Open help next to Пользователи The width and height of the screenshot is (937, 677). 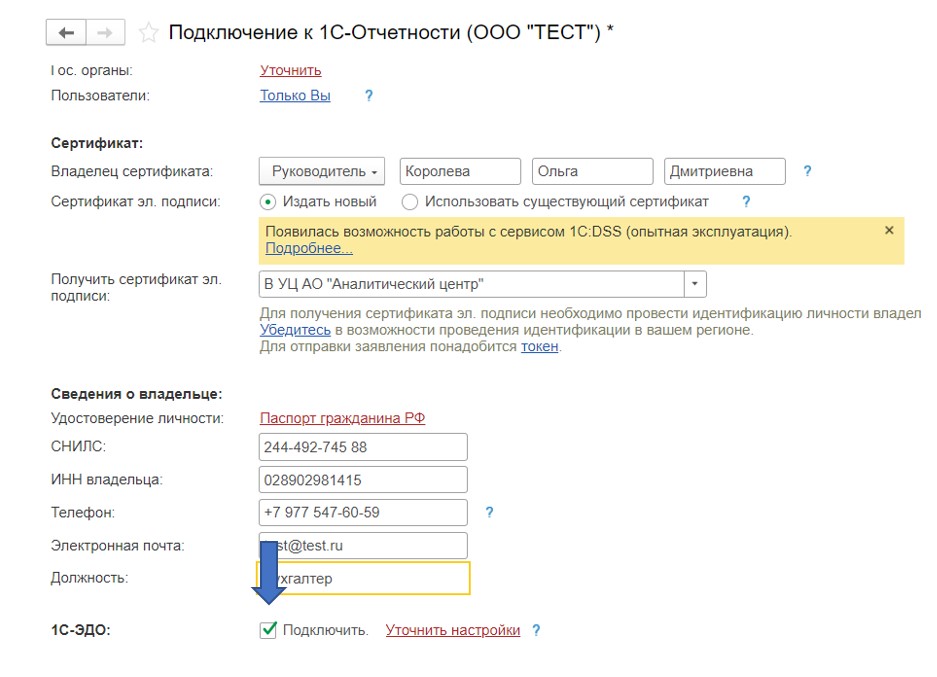click(x=369, y=96)
